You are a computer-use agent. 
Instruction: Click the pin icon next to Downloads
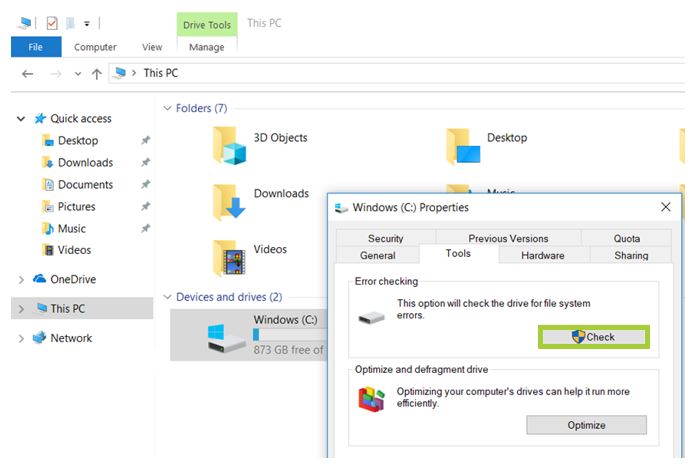click(x=145, y=162)
